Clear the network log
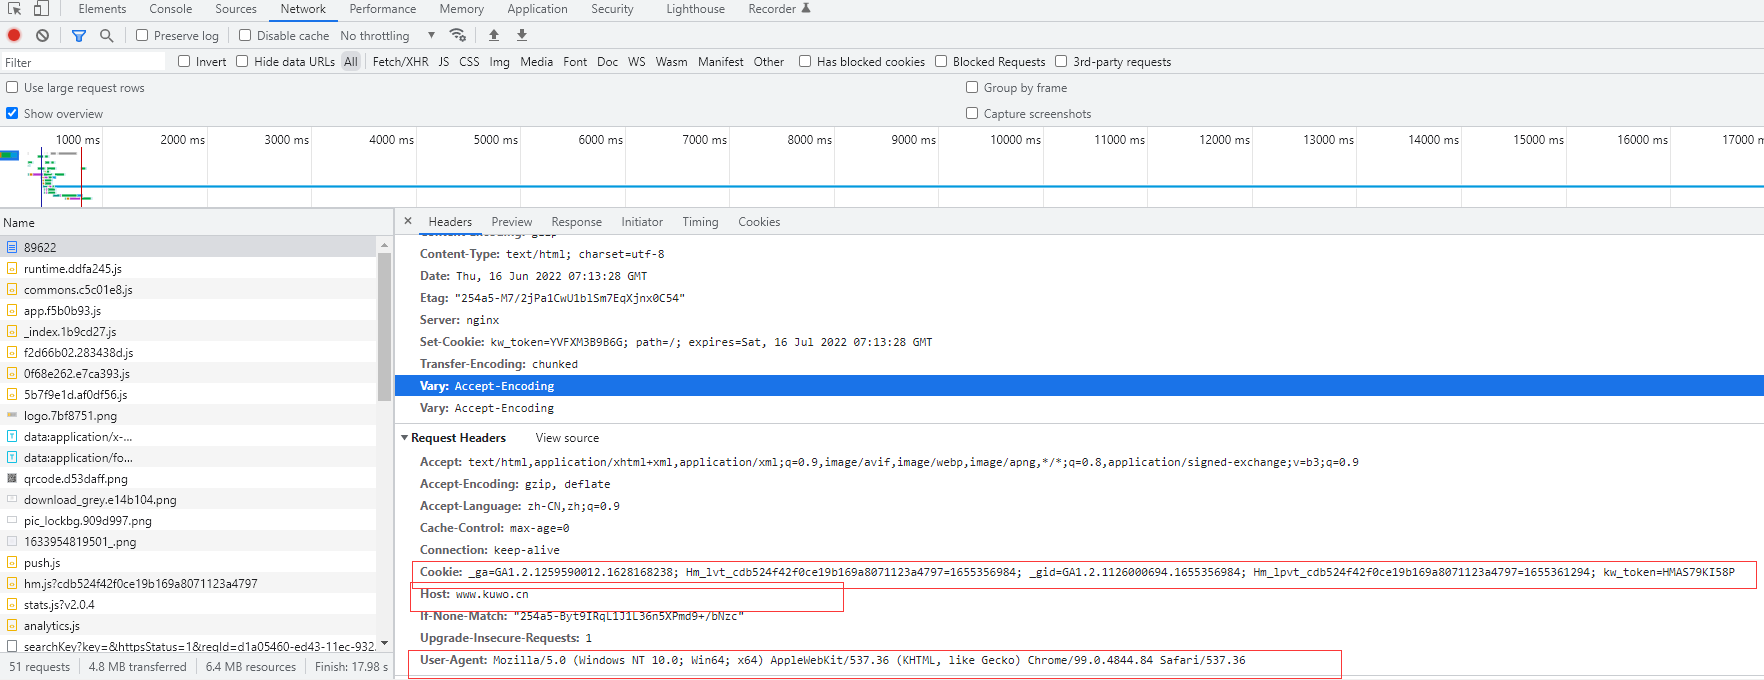 click(x=42, y=35)
